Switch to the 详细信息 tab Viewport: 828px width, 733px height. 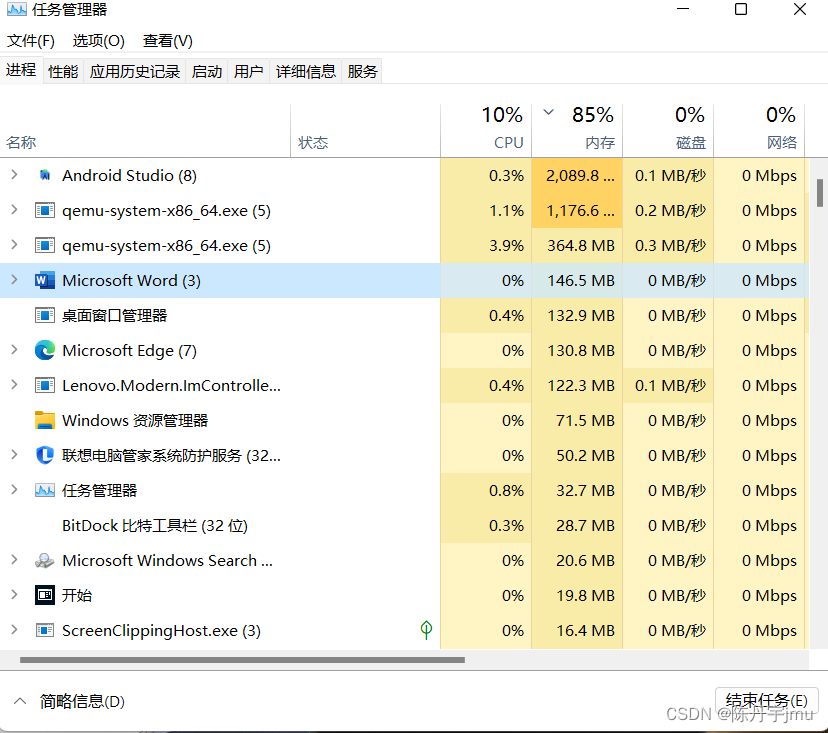point(306,71)
